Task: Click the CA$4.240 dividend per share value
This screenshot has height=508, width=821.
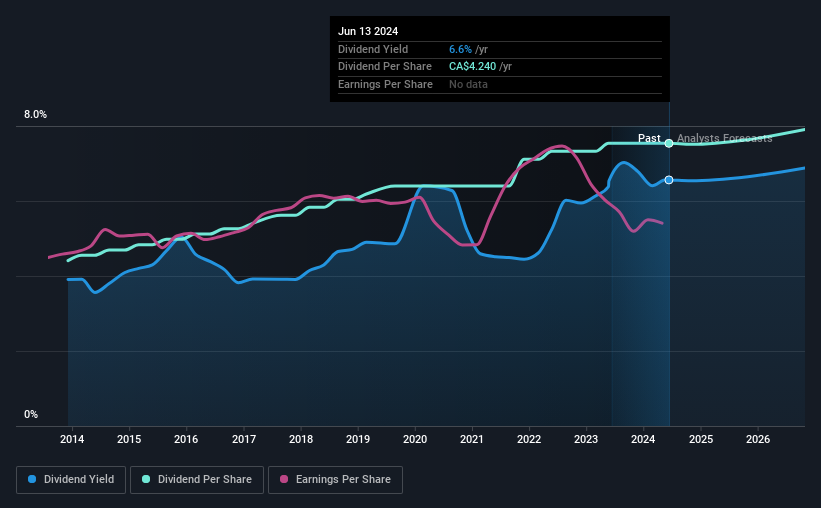Action: coord(472,67)
